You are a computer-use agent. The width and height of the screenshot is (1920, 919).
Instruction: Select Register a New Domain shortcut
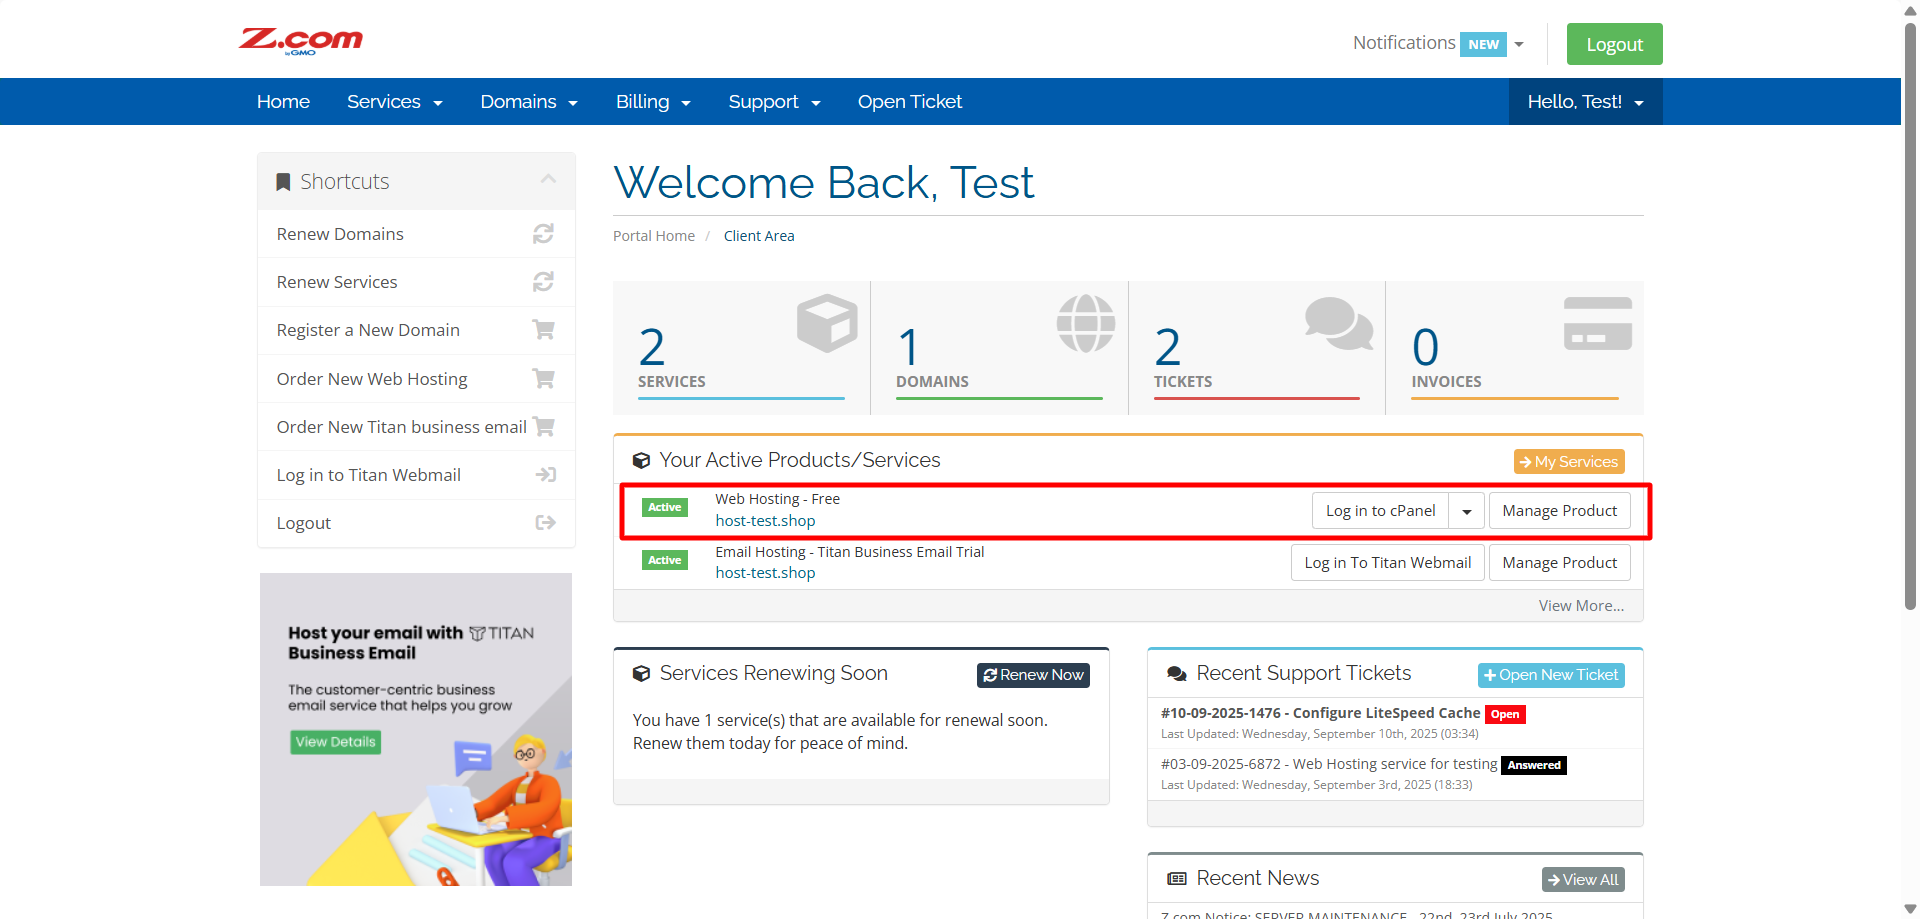(416, 330)
